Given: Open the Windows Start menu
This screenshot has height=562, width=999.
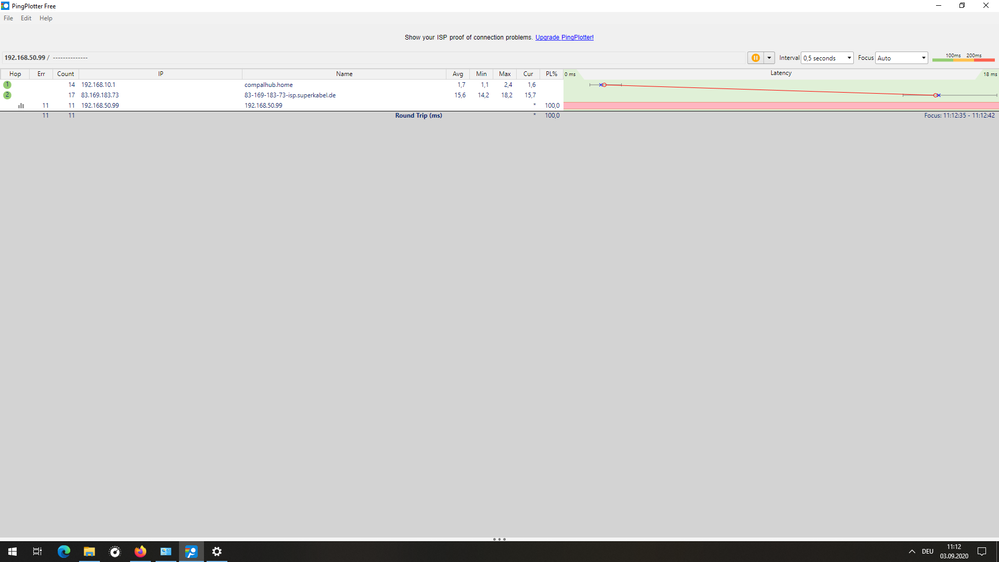Looking at the screenshot, I should [x=12, y=552].
